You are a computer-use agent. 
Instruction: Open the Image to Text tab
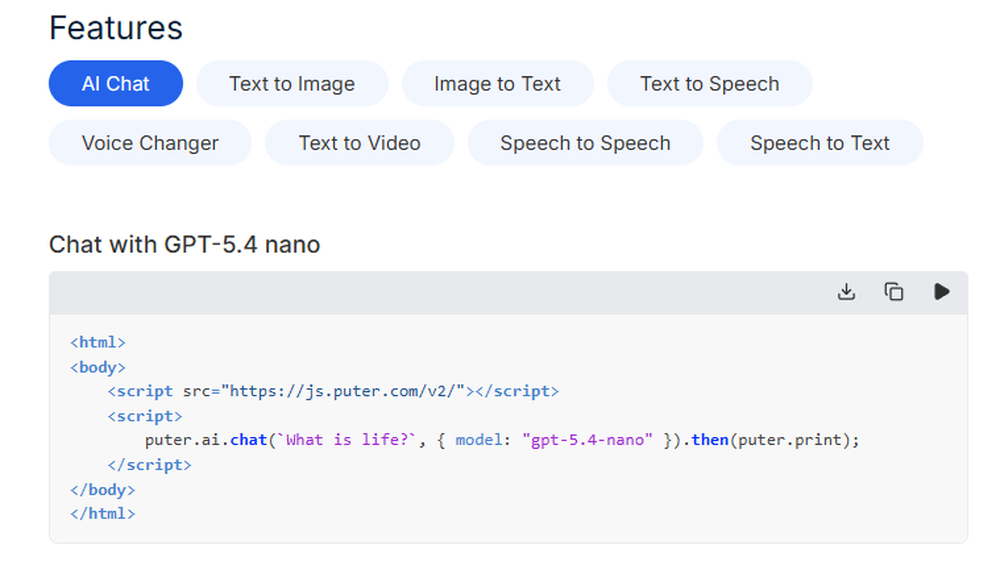(497, 84)
